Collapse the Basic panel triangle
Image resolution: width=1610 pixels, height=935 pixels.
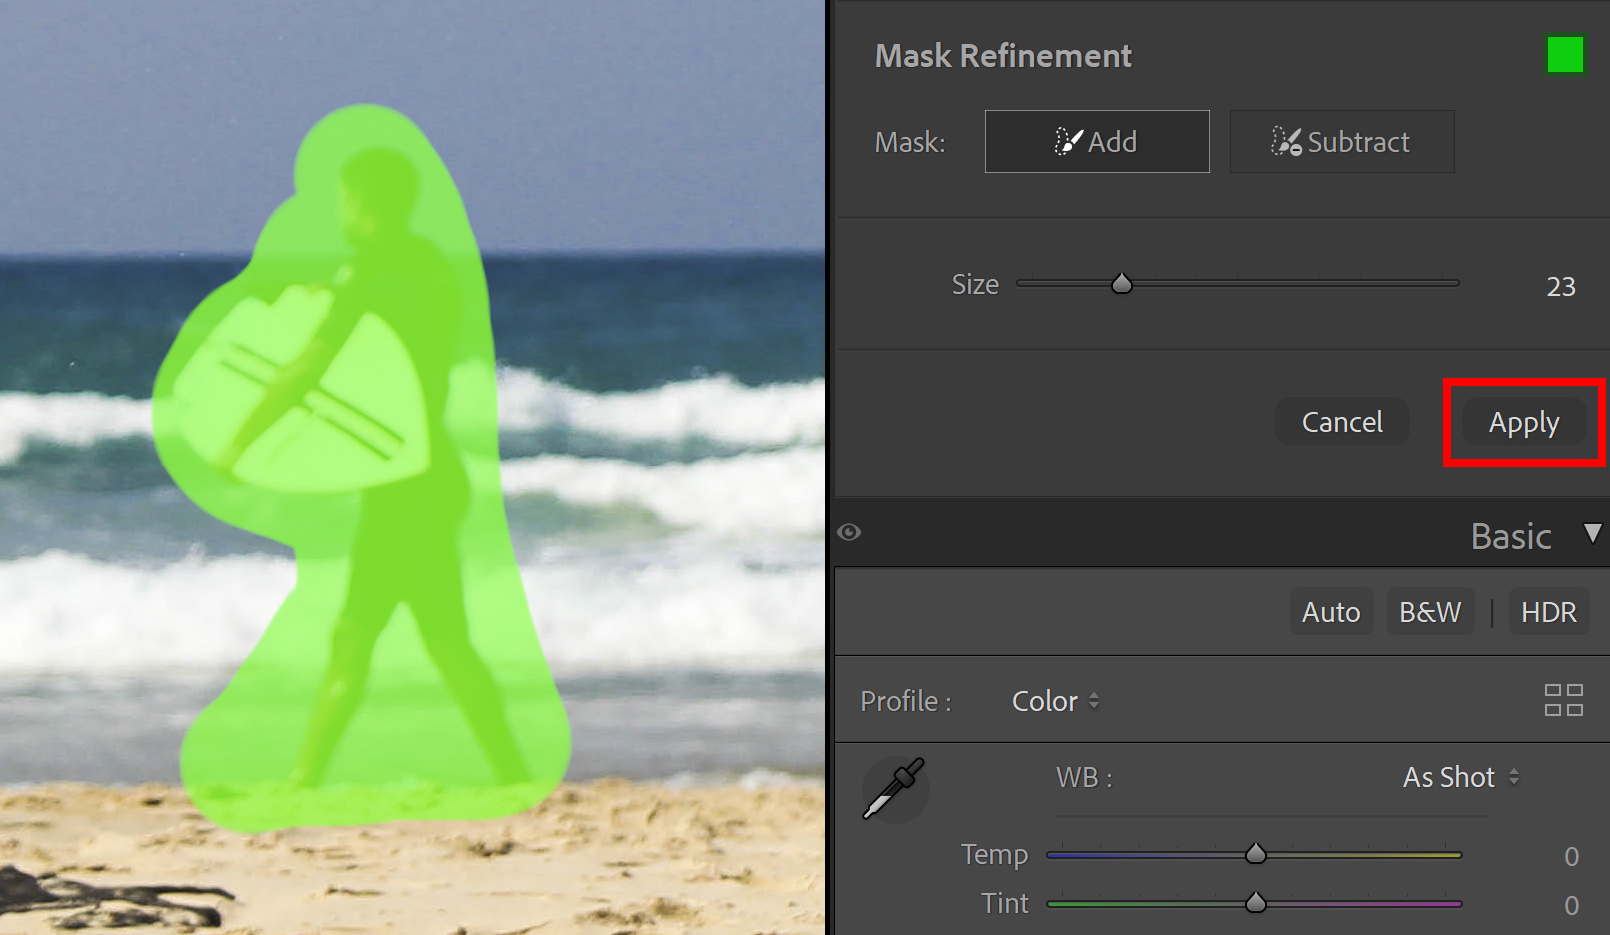tap(1592, 533)
